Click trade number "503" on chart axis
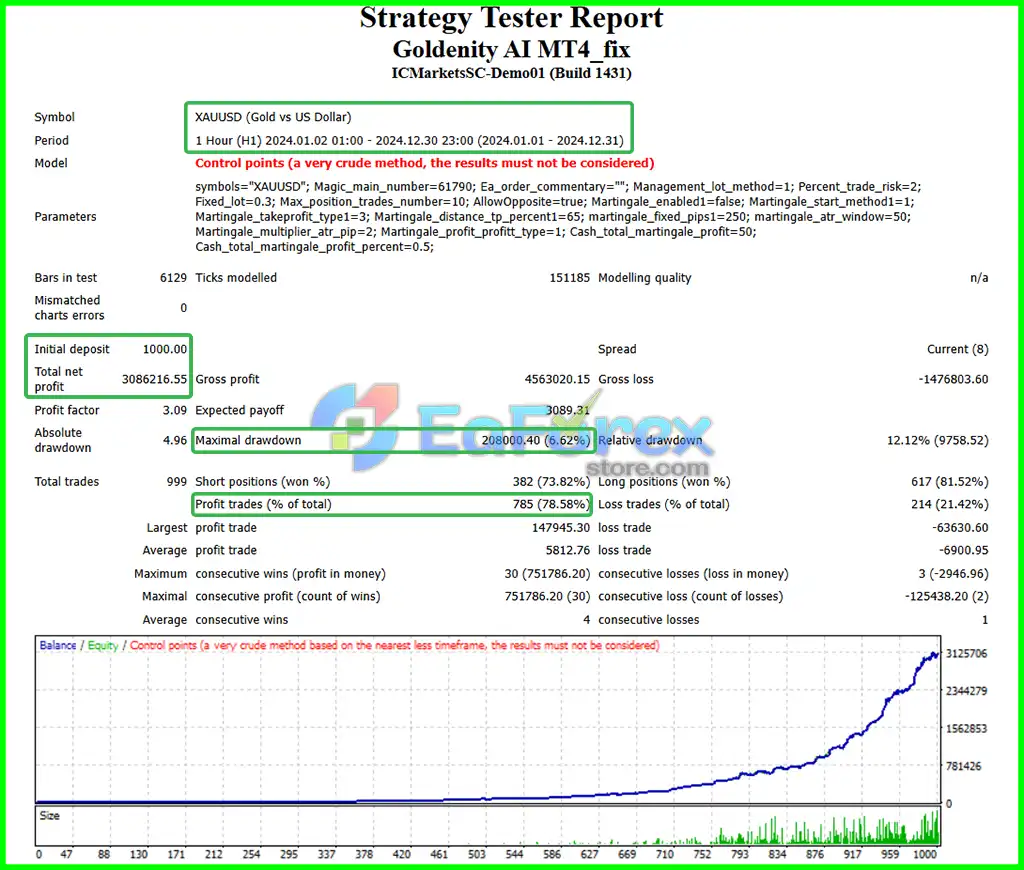1024x870 pixels. click(477, 854)
